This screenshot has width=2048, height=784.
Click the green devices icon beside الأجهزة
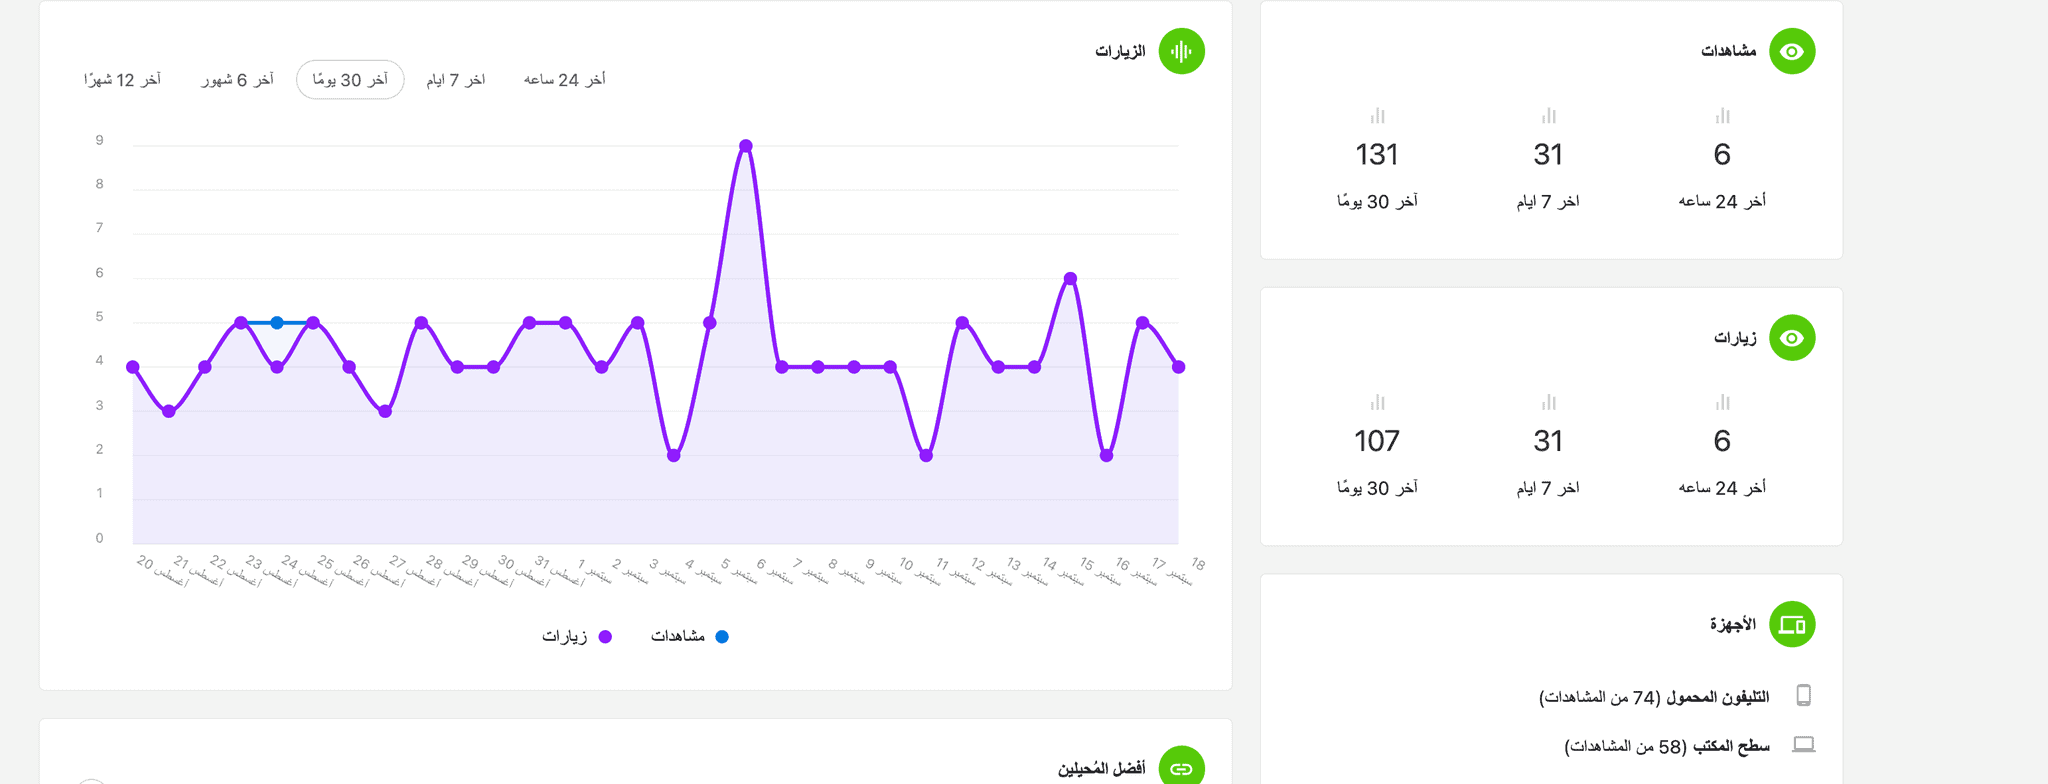(x=1792, y=625)
